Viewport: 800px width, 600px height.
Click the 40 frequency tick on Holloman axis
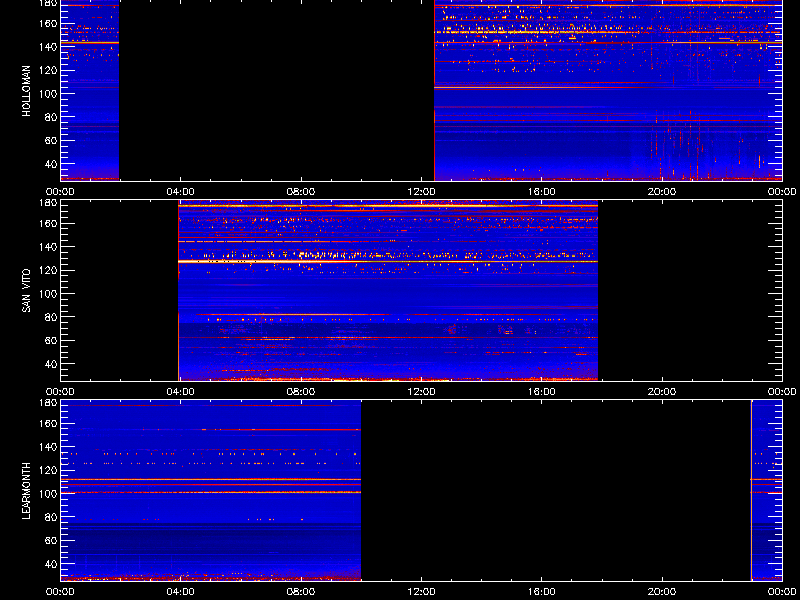[50, 164]
